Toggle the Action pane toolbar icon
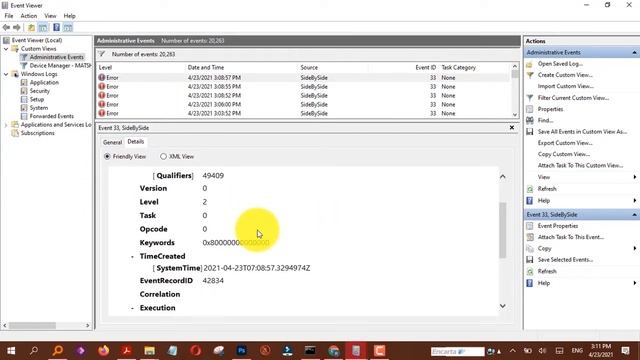Screen dimensions: 640x360 click(68, 27)
